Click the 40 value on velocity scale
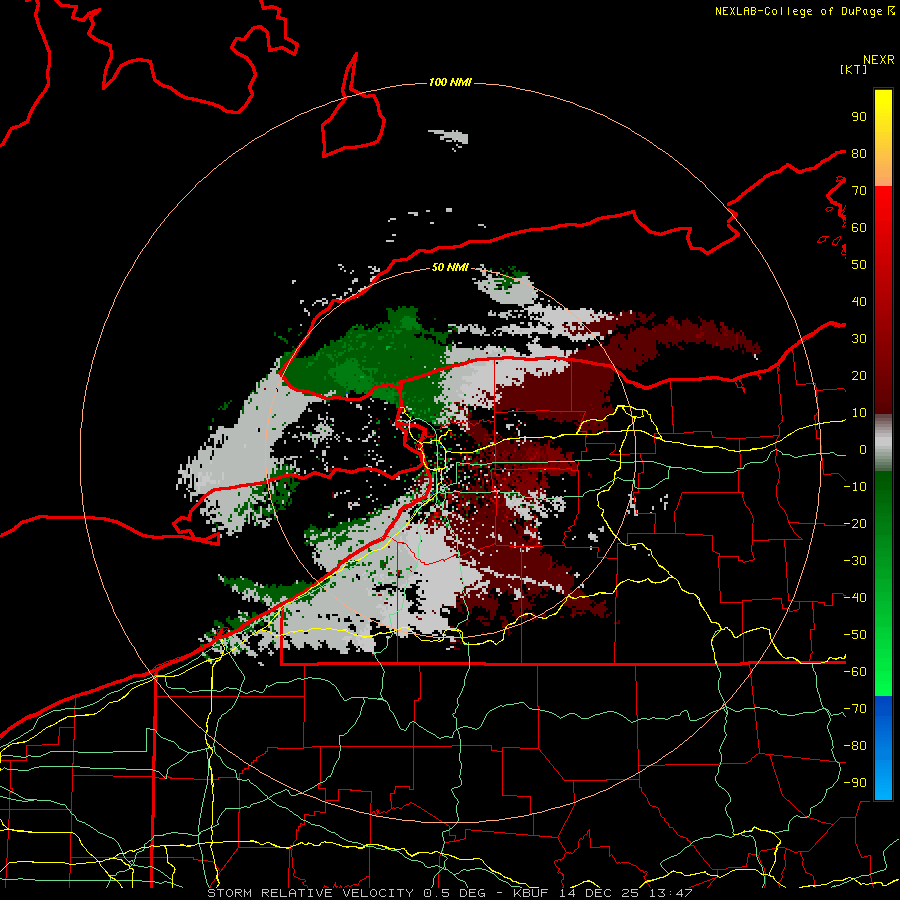900x900 pixels. pos(859,302)
